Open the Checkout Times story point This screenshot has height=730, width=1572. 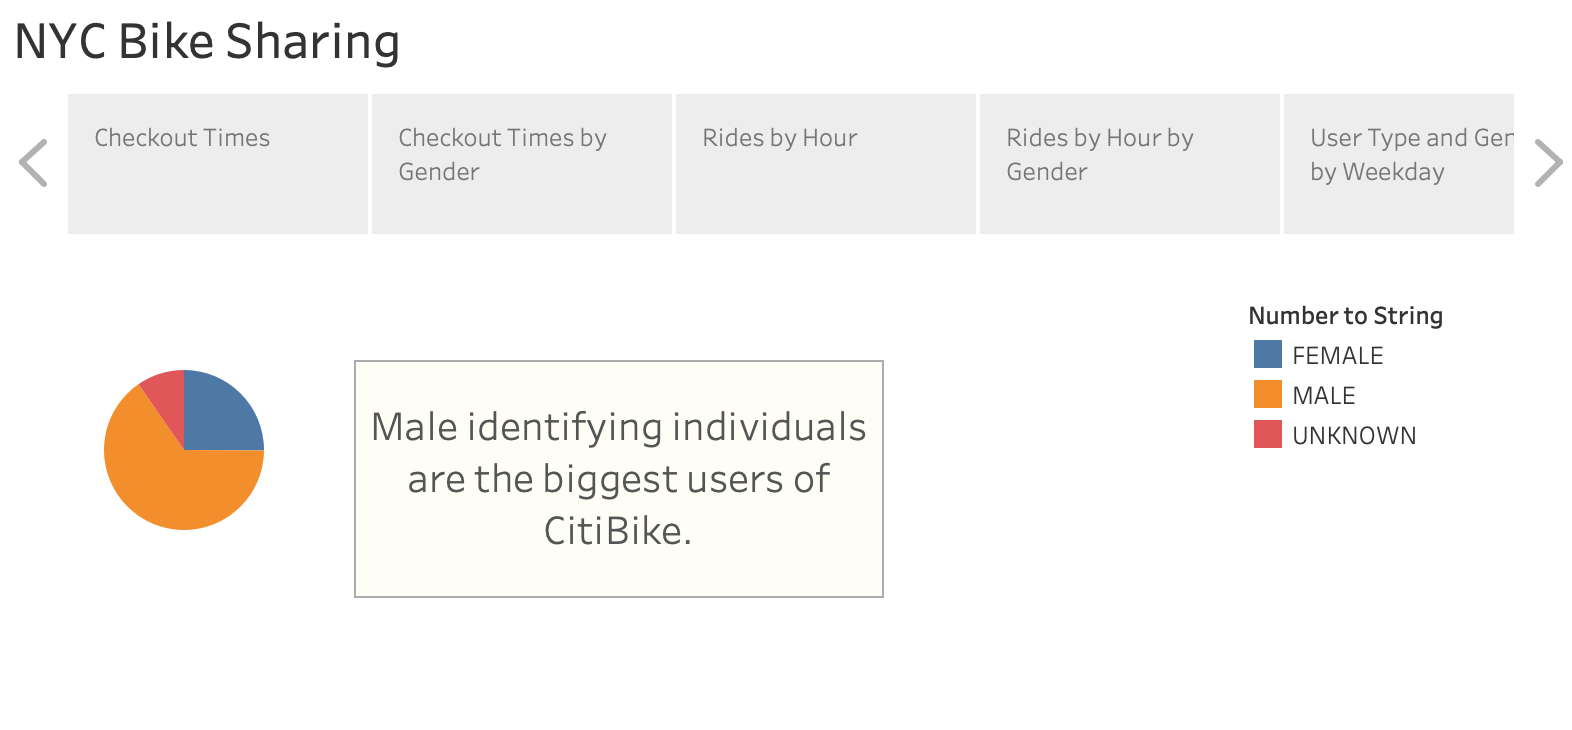point(217,161)
